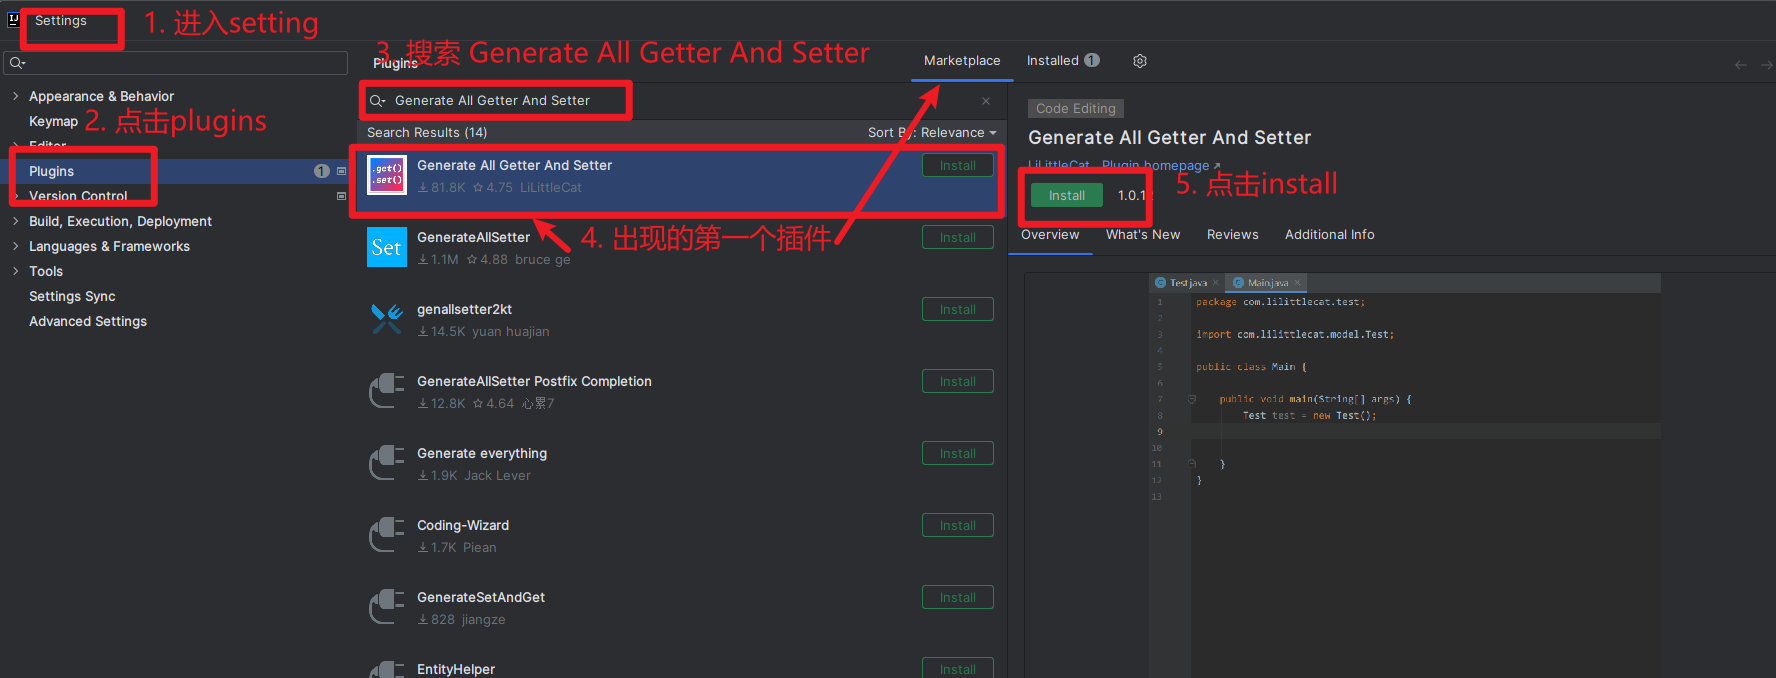Select the Generate everything plugin title
The width and height of the screenshot is (1776, 678).
click(x=482, y=453)
